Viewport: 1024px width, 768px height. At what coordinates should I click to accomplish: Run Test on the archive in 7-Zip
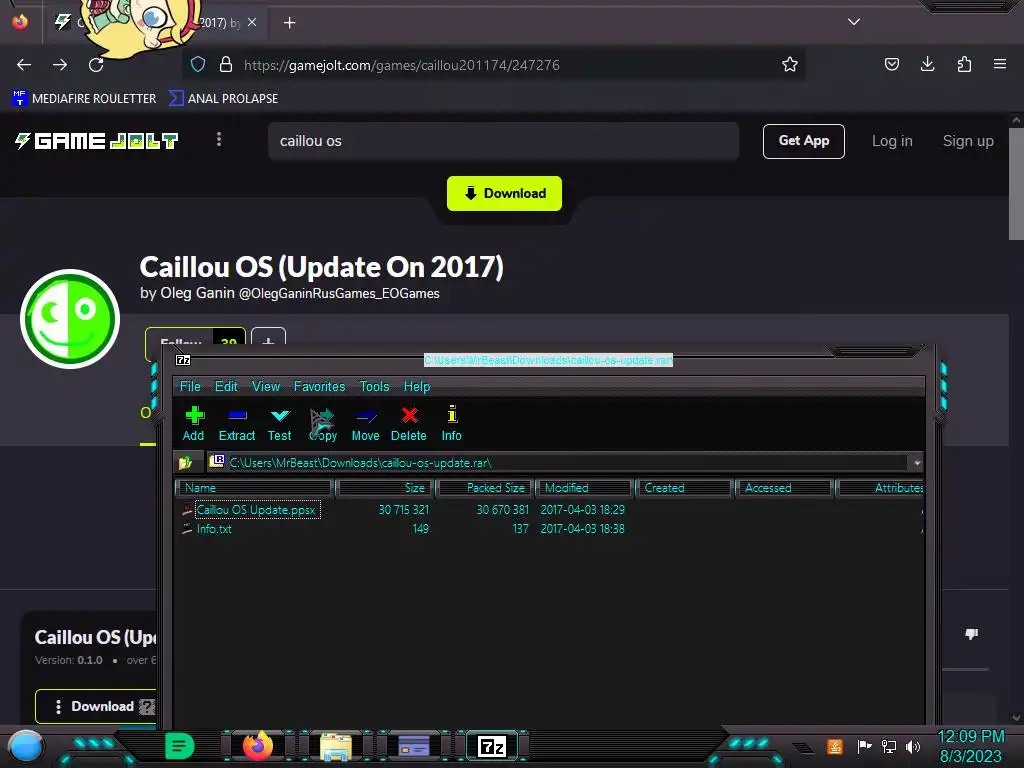(280, 423)
